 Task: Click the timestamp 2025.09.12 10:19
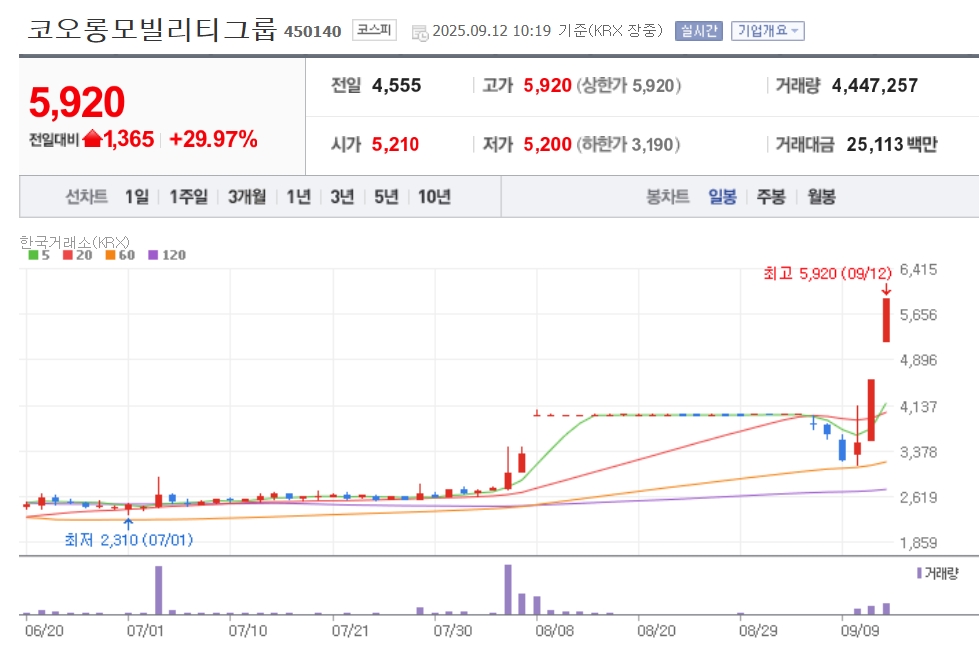[x=492, y=31]
